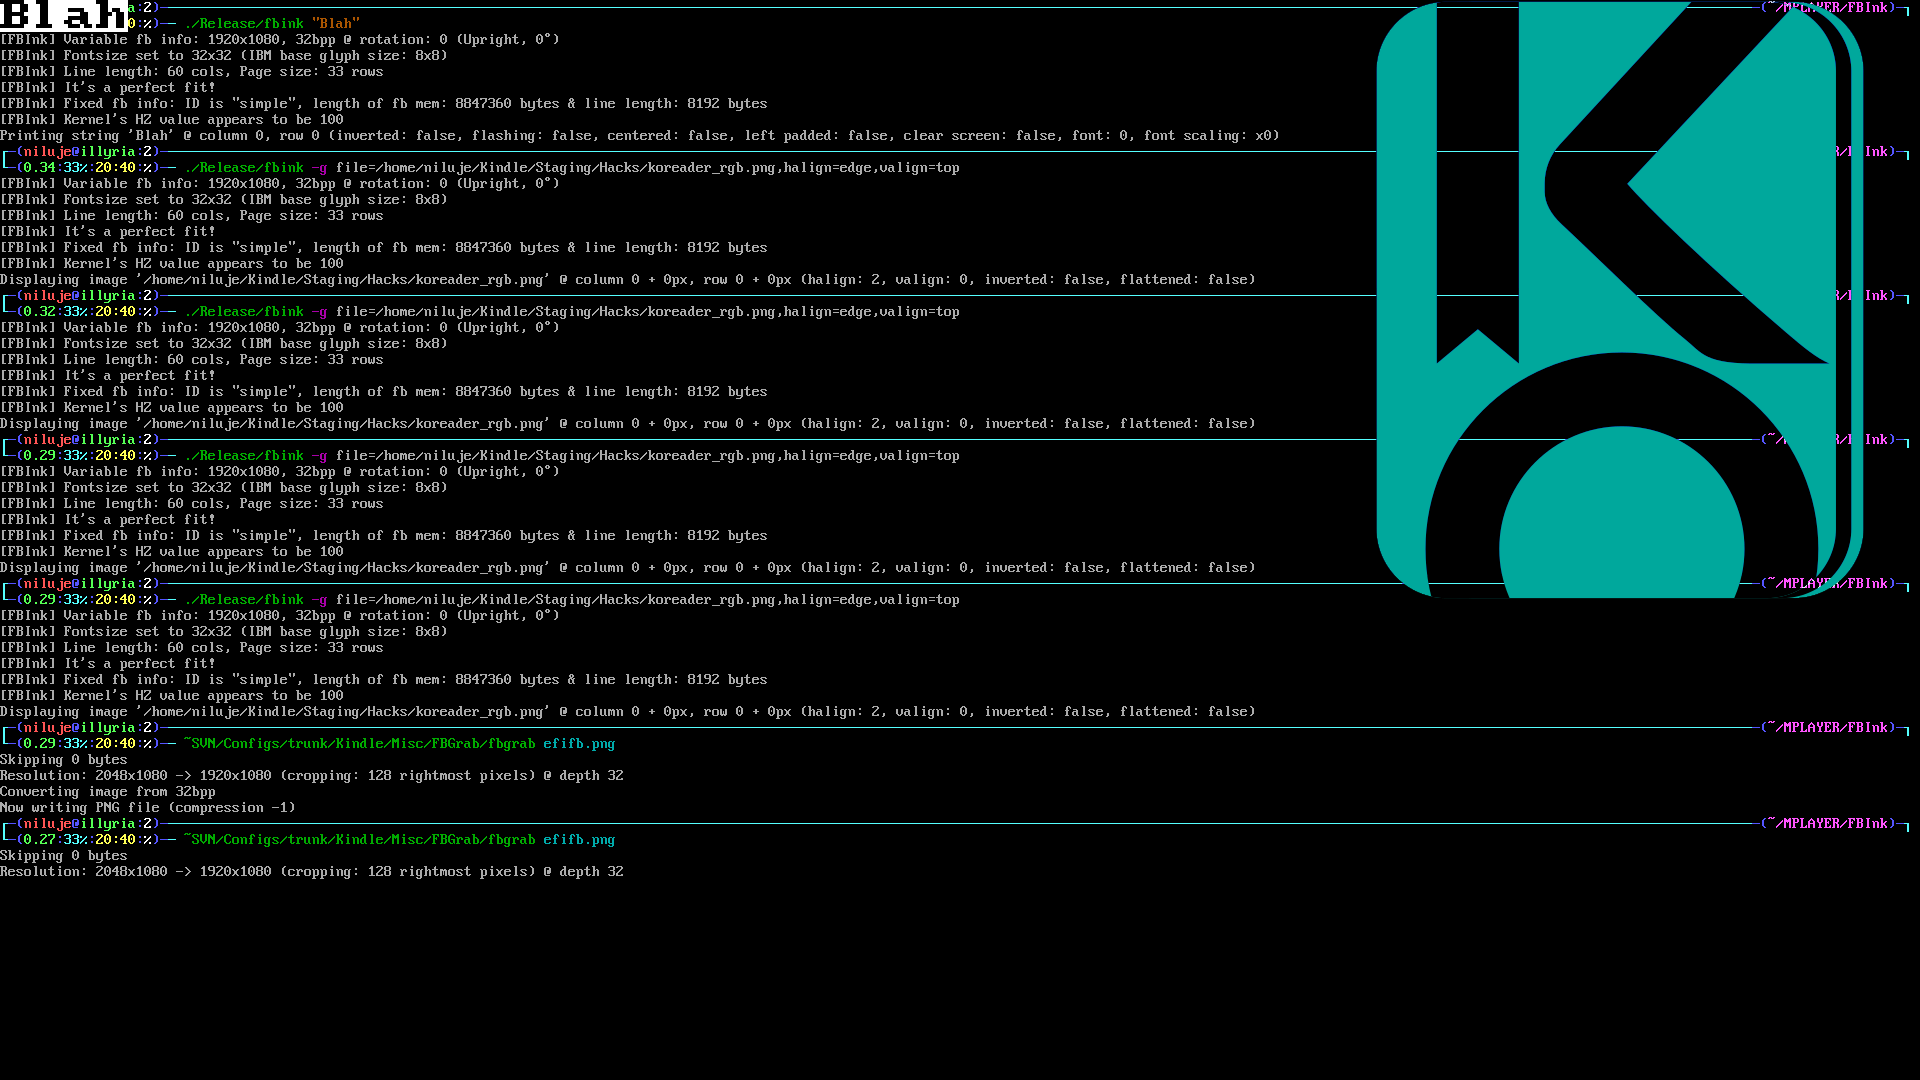Click "Converting image from 32bpp" line
The height and width of the screenshot is (1080, 1920).
click(x=107, y=792)
